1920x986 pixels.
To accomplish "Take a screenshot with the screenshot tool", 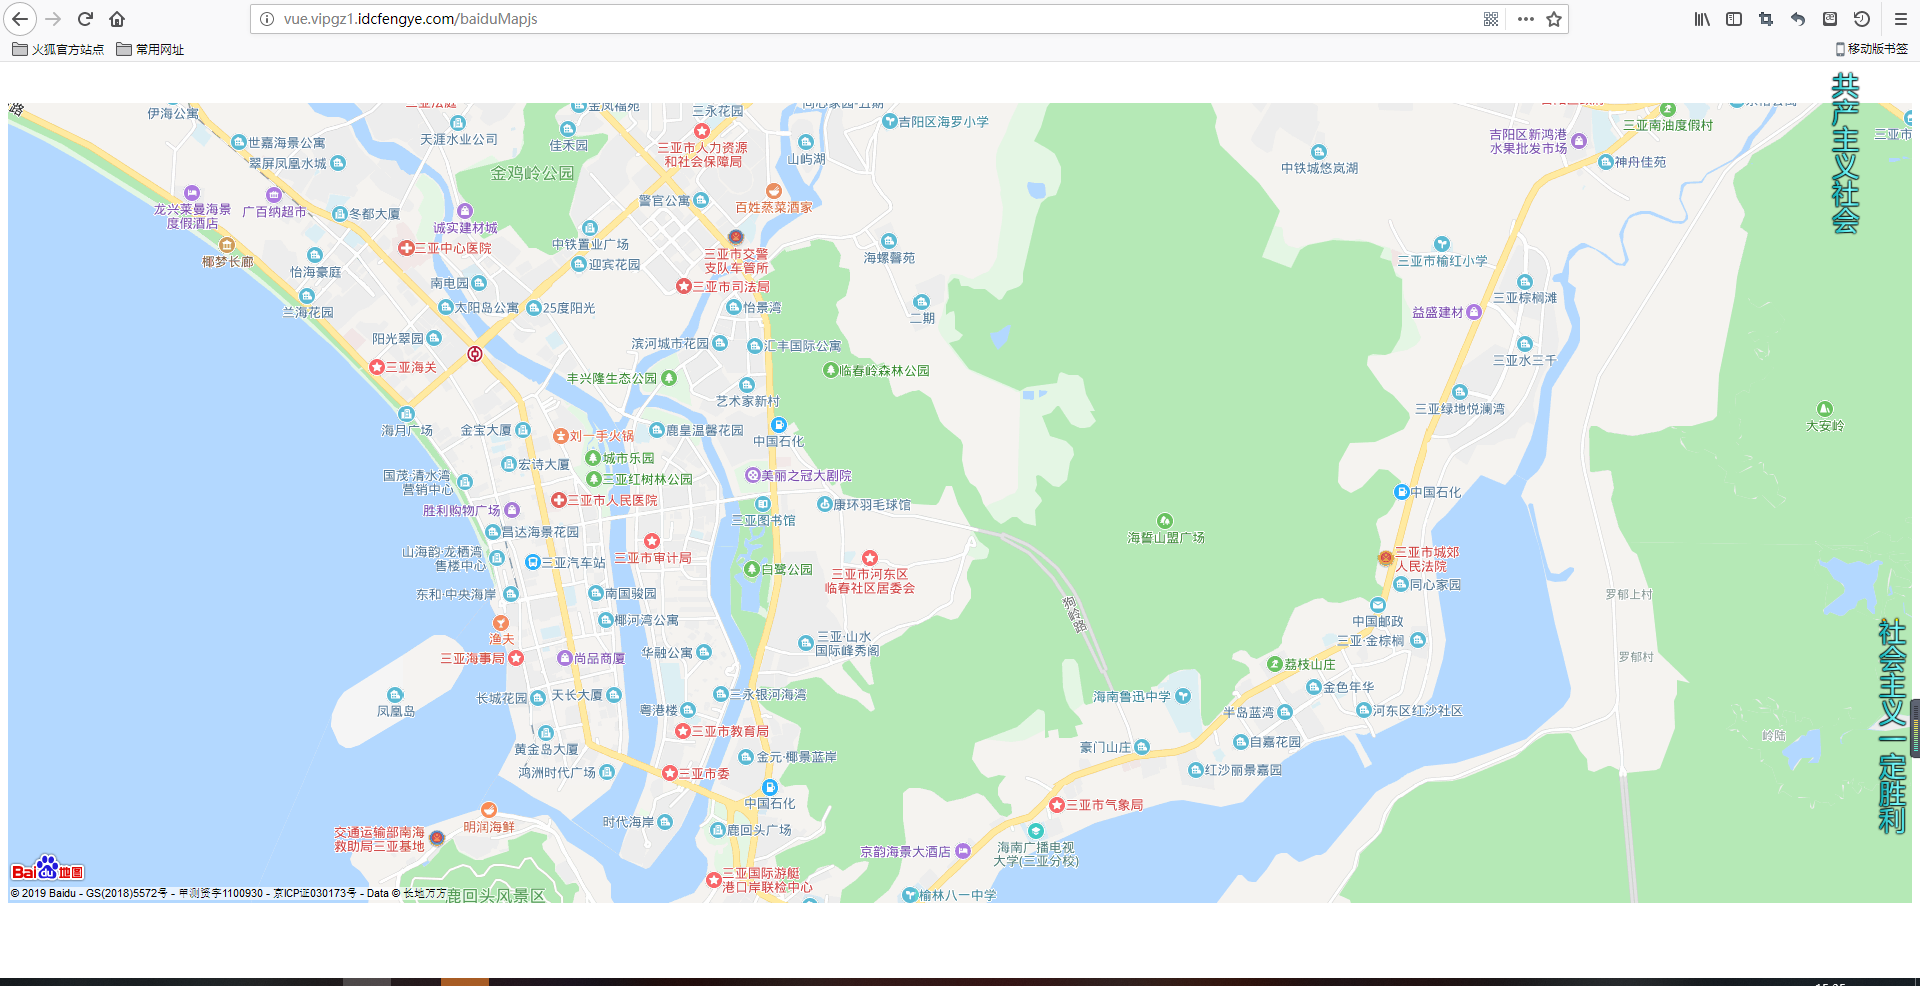I will (1766, 18).
